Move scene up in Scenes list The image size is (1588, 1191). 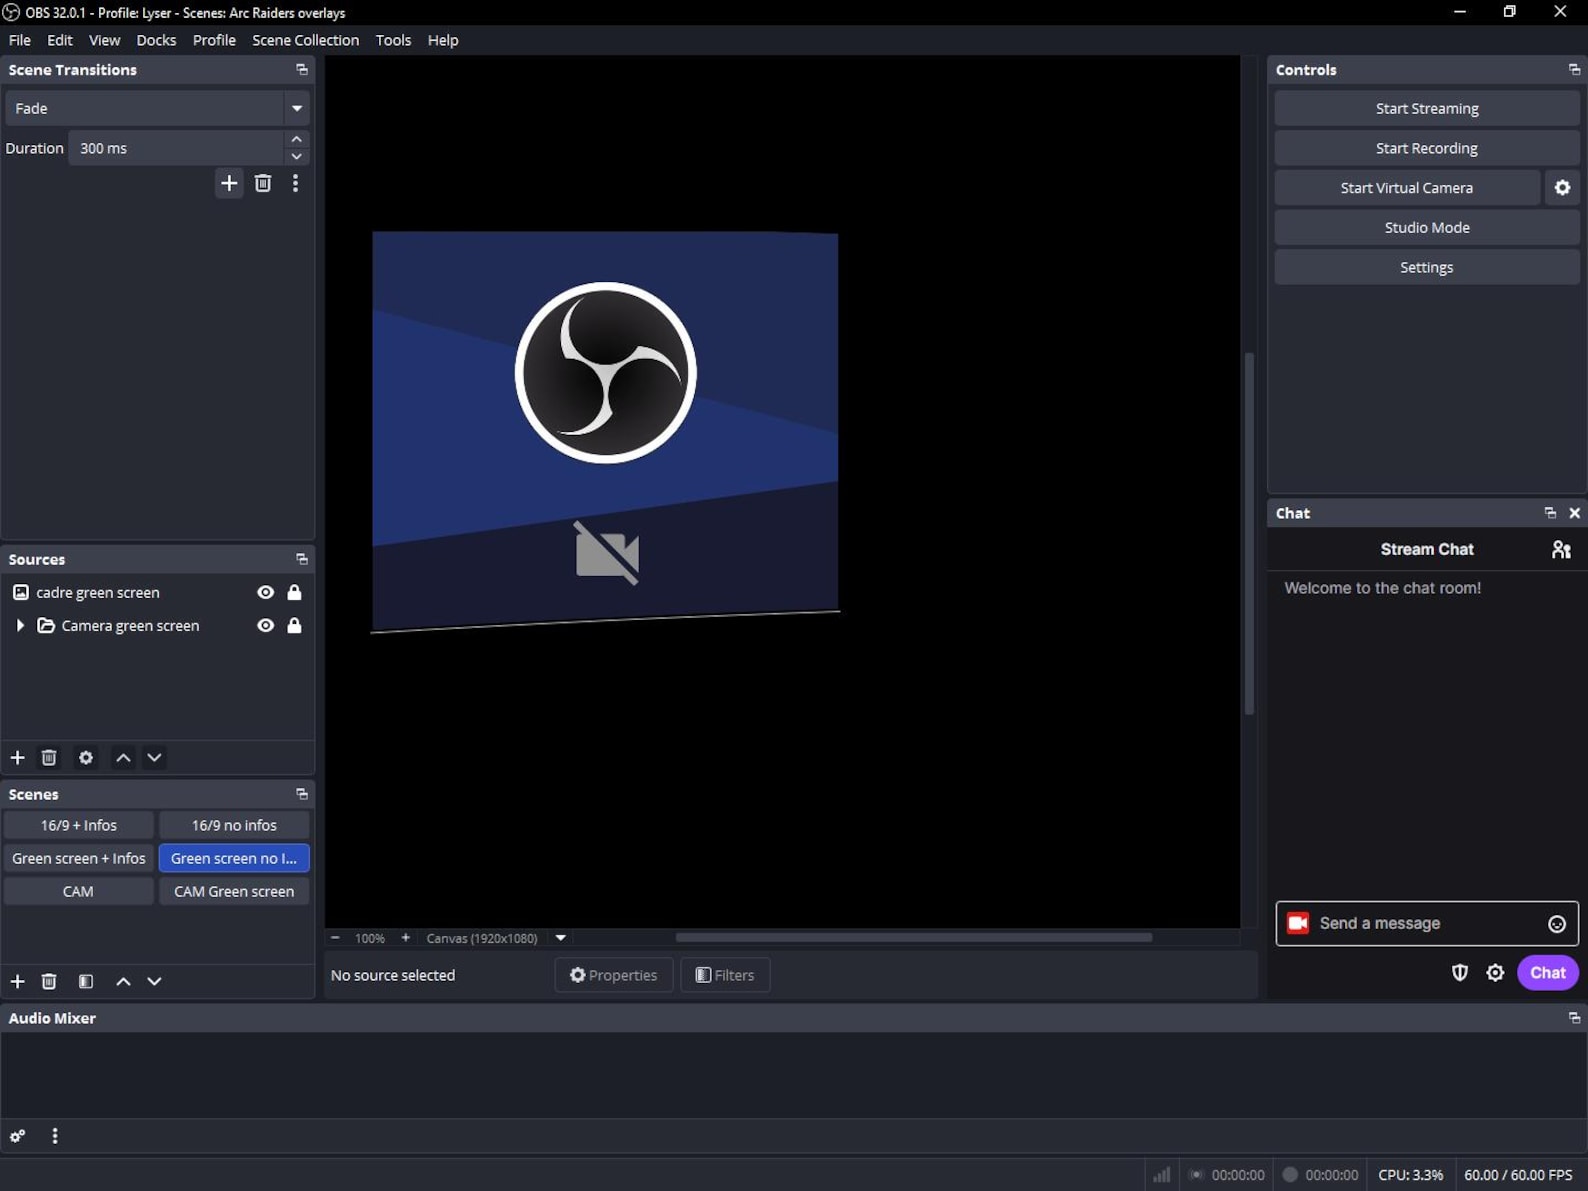tap(123, 981)
